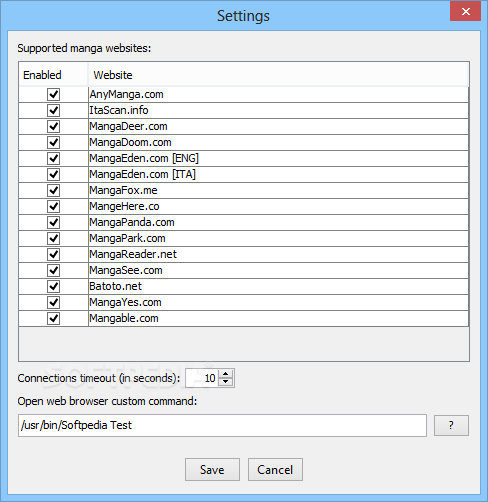Uncheck MangaEden.com [ENG] checkbox
Image resolution: width=488 pixels, height=502 pixels.
click(53, 158)
